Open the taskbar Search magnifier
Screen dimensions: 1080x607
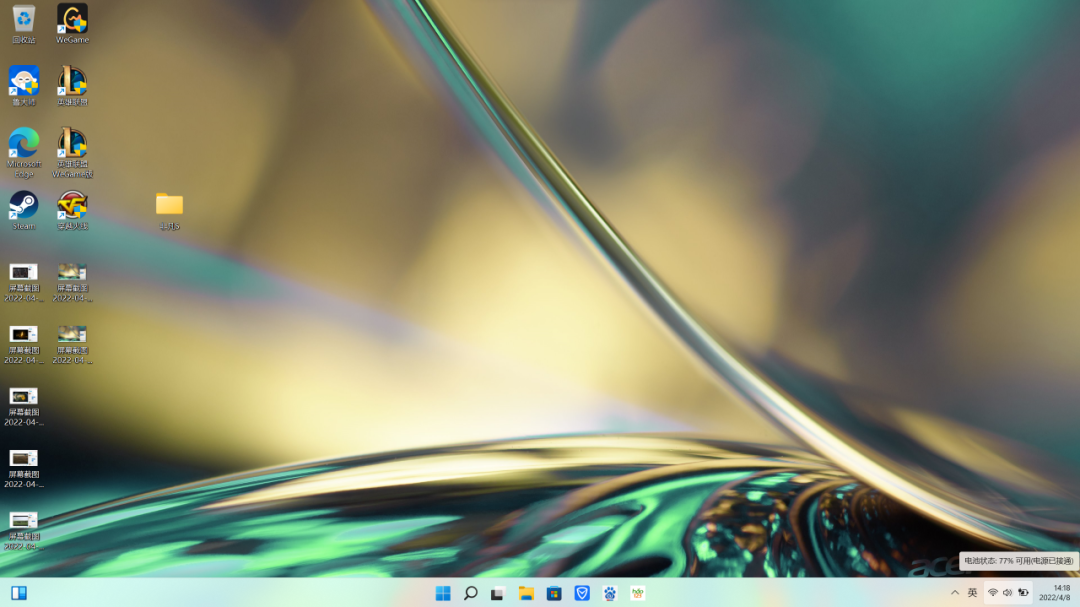tap(470, 593)
